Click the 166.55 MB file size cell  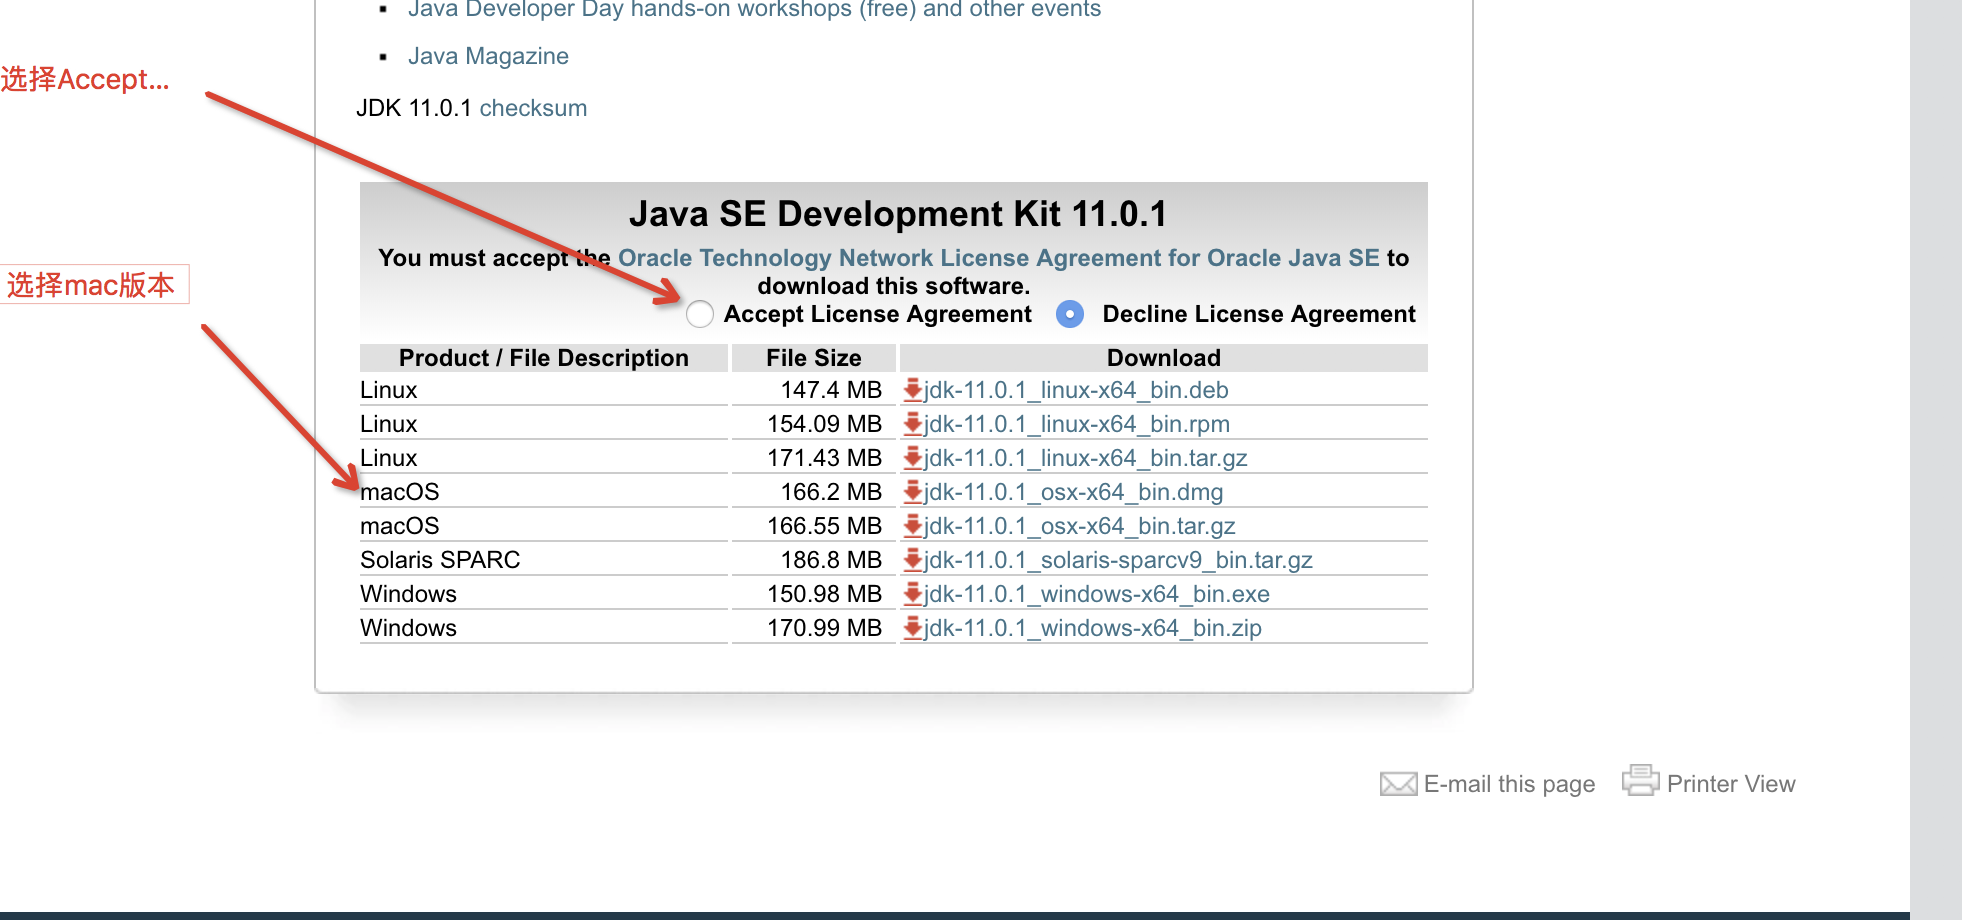point(814,526)
